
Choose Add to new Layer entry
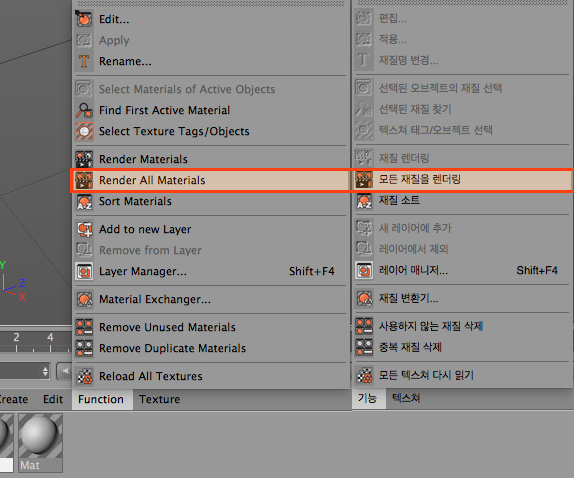(x=210, y=229)
